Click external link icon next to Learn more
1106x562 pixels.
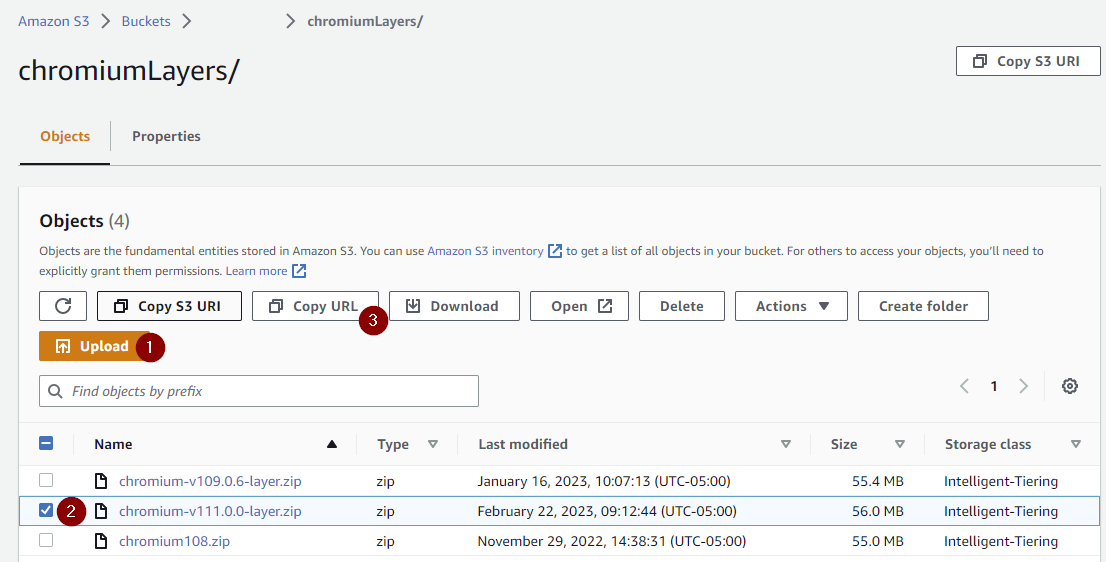click(x=299, y=271)
